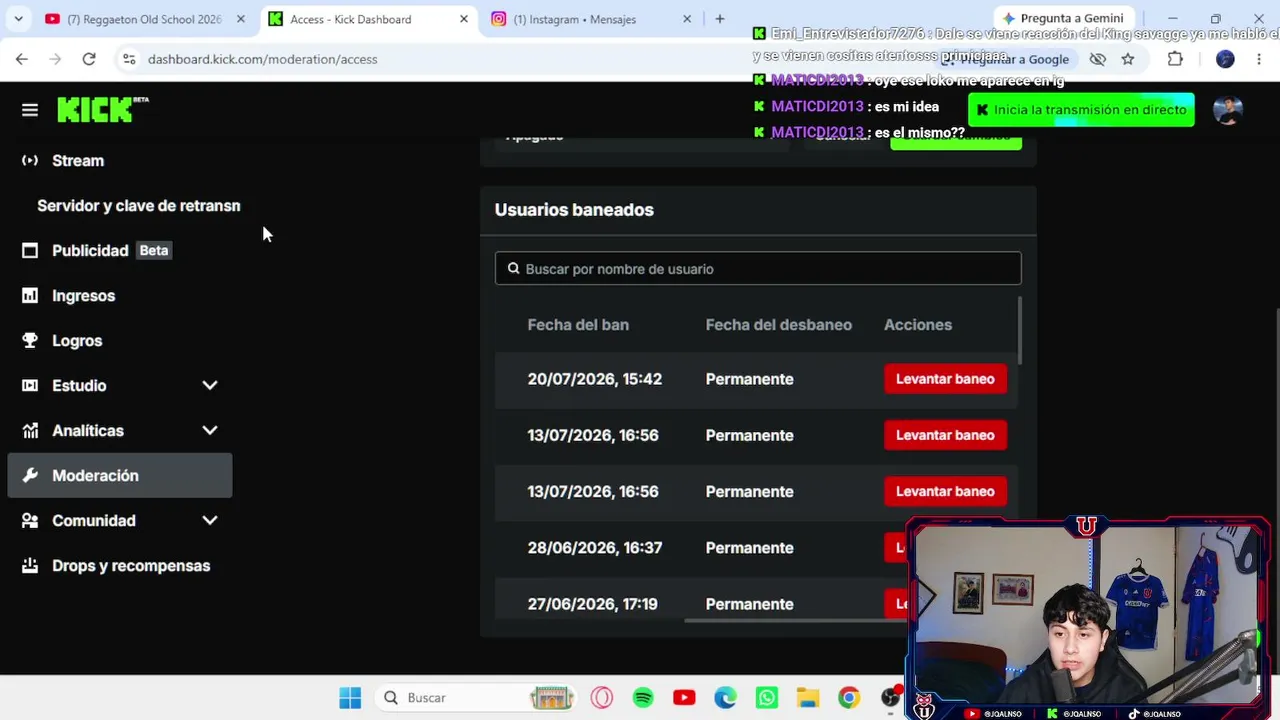
Task: Open YouTube from the taskbar
Action: click(684, 698)
